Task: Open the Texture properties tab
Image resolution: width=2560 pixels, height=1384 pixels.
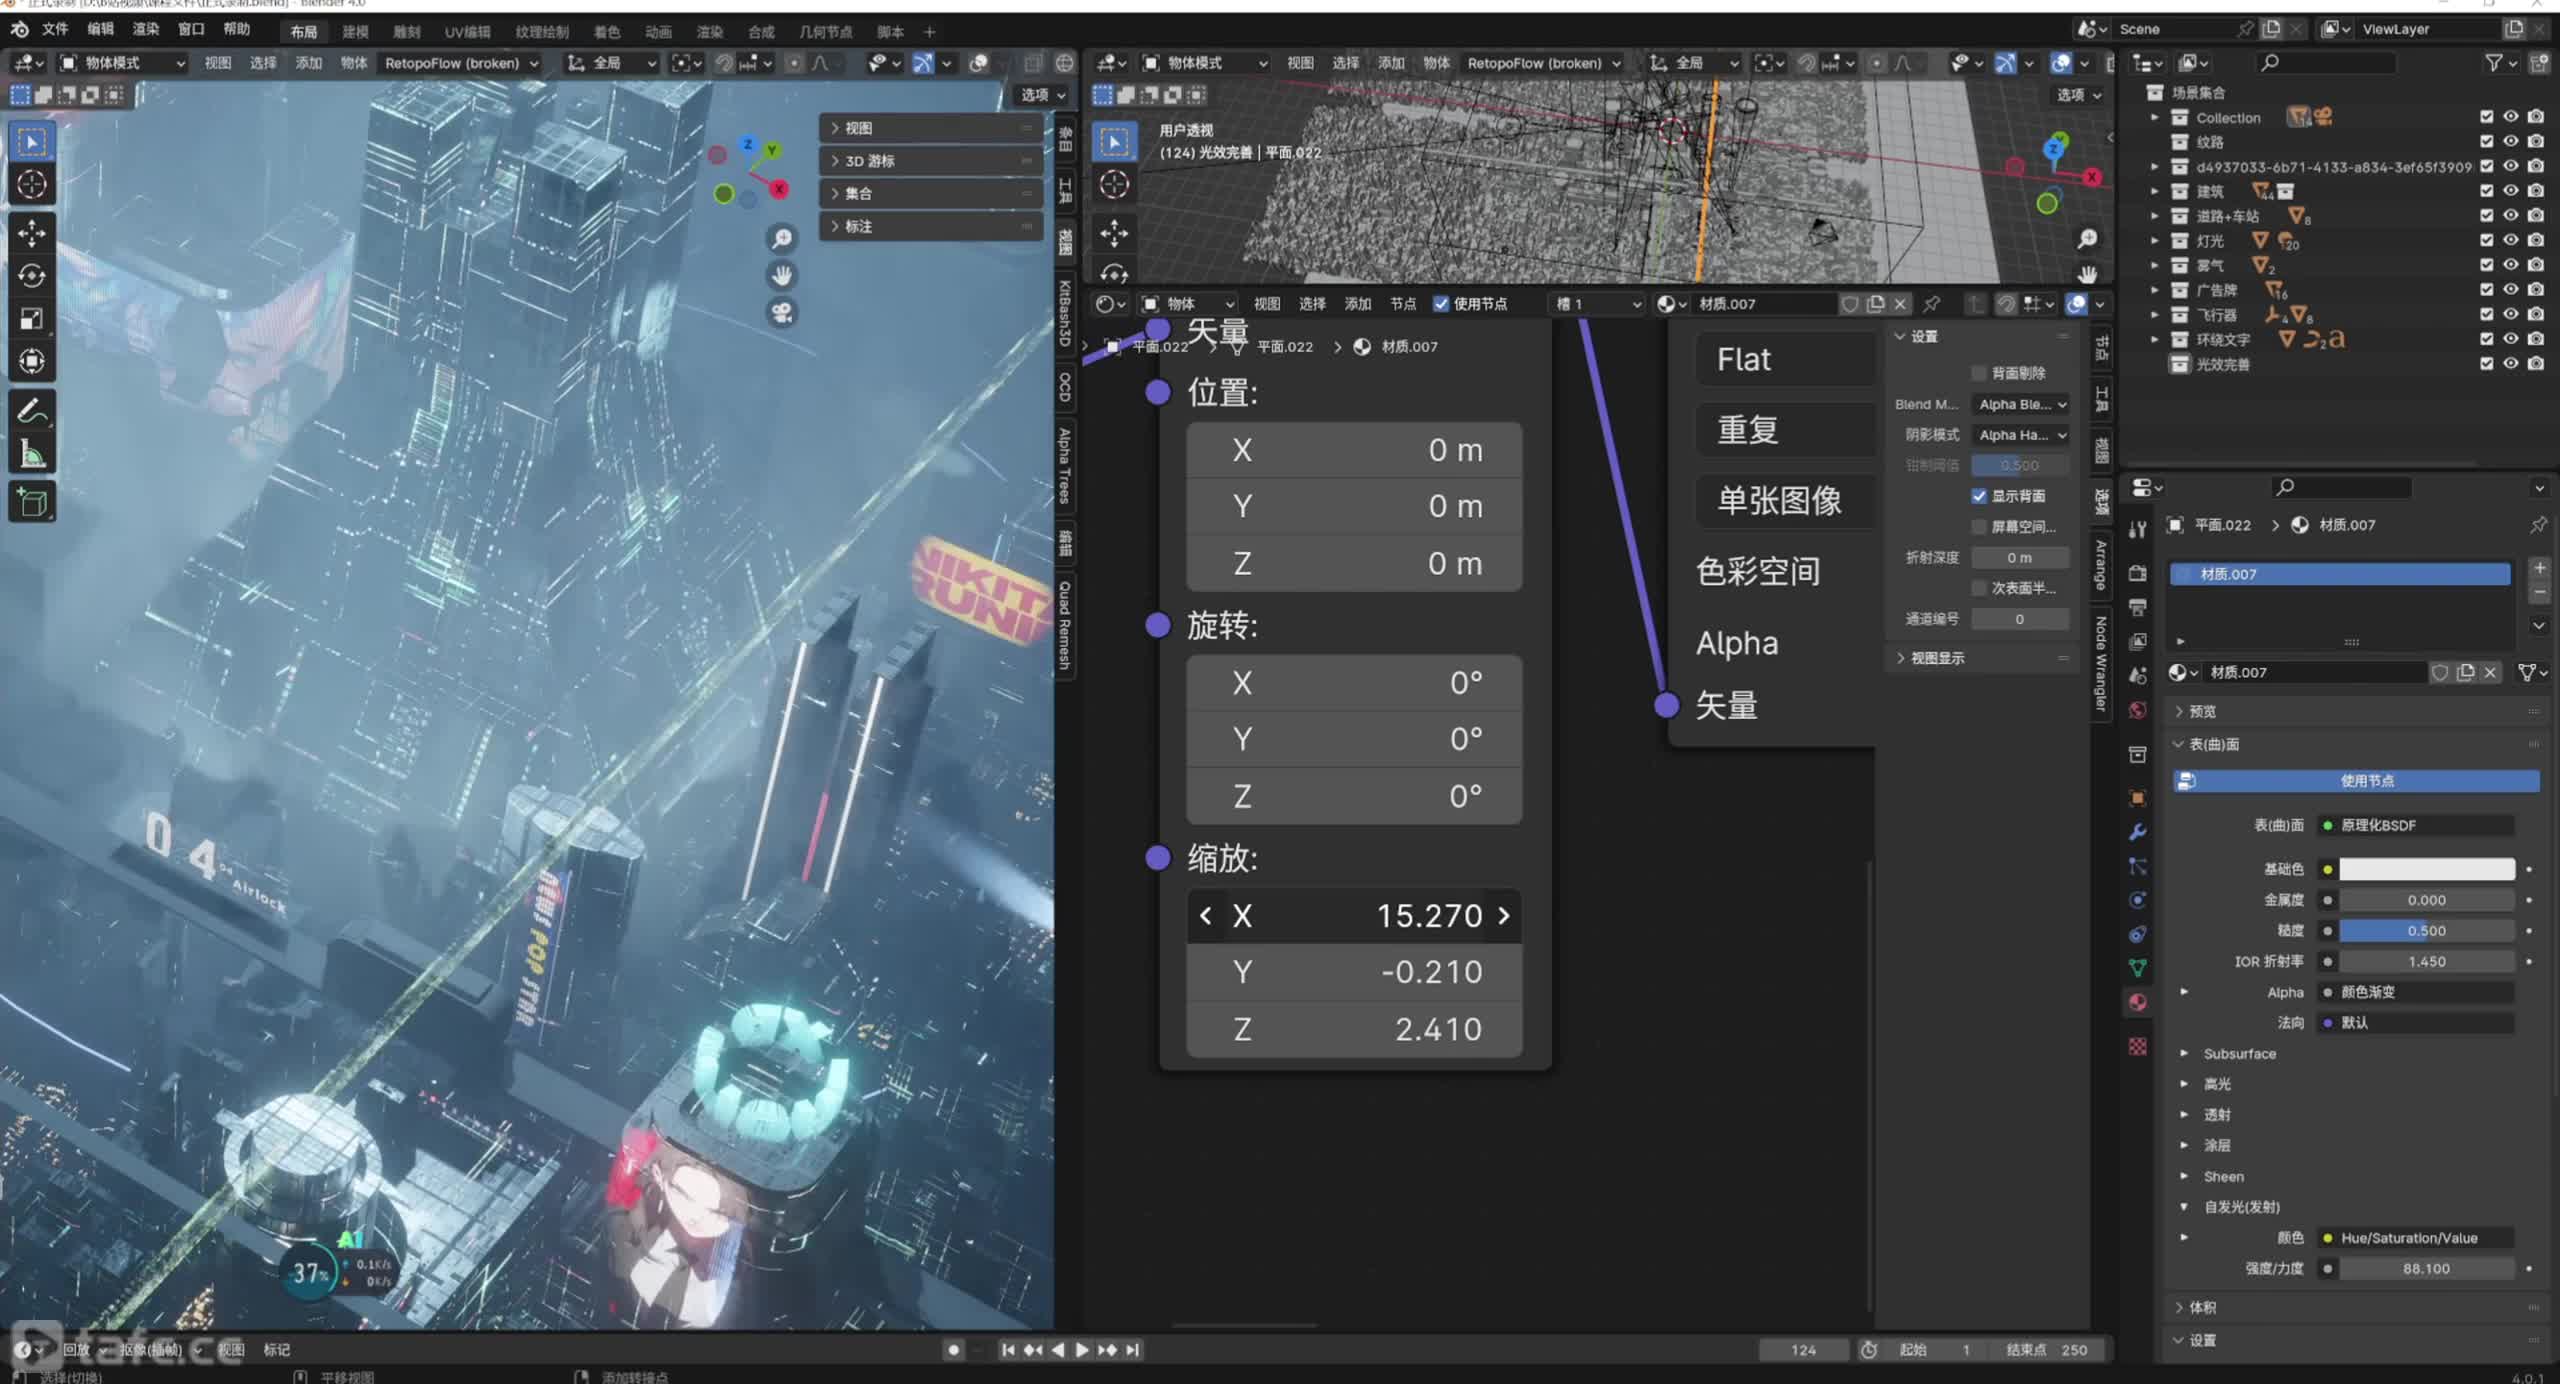Action: point(2138,1046)
